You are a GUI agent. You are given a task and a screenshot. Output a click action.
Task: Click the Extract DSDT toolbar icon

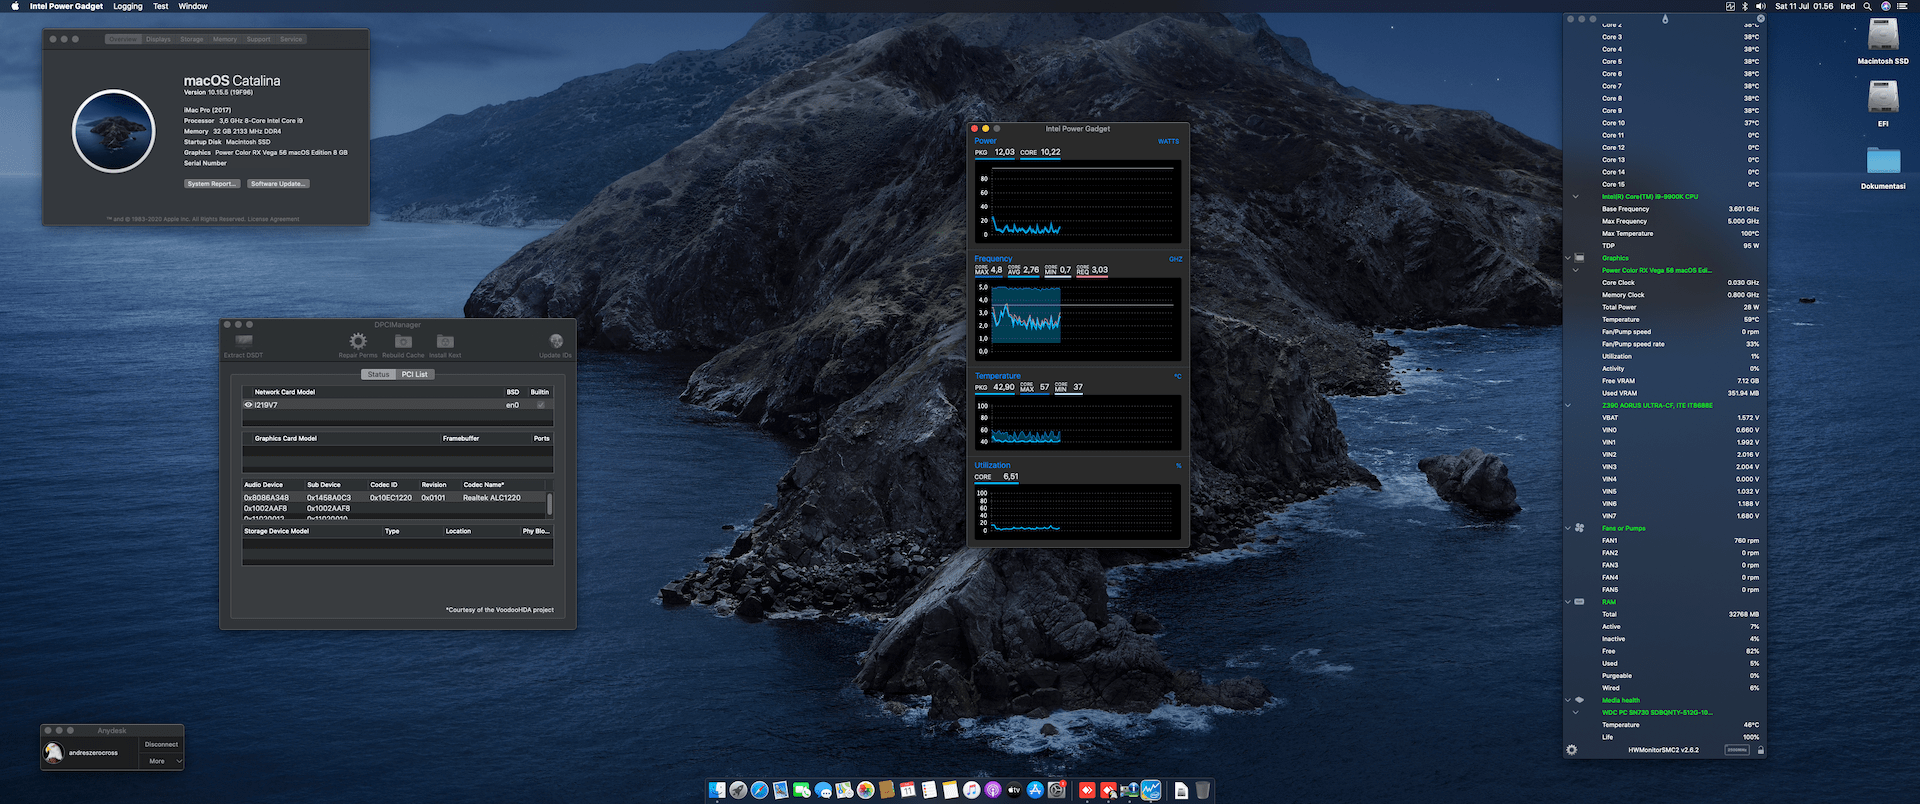(x=243, y=342)
